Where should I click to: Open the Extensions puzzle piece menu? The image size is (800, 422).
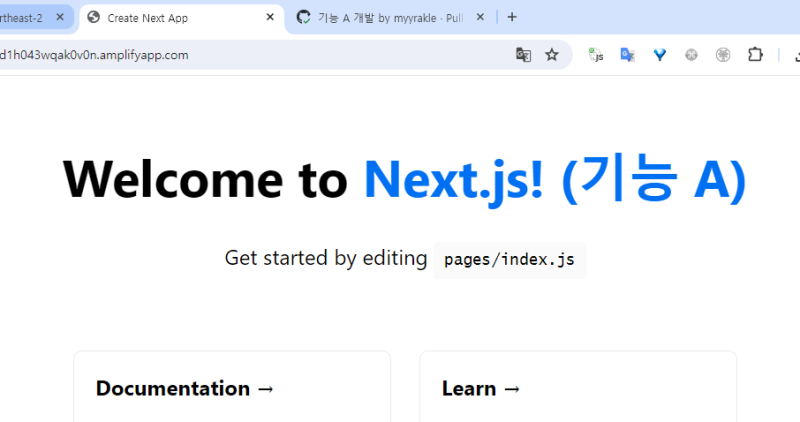(755, 55)
